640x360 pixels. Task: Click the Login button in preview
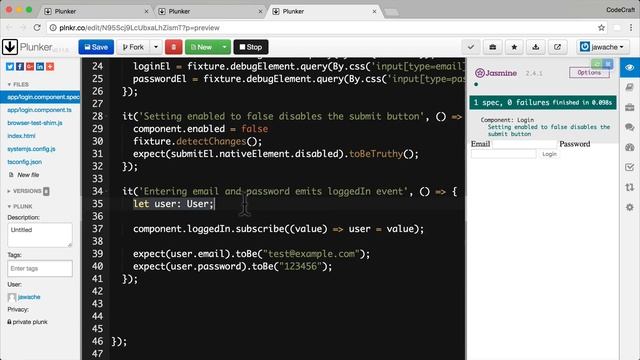pos(549,154)
